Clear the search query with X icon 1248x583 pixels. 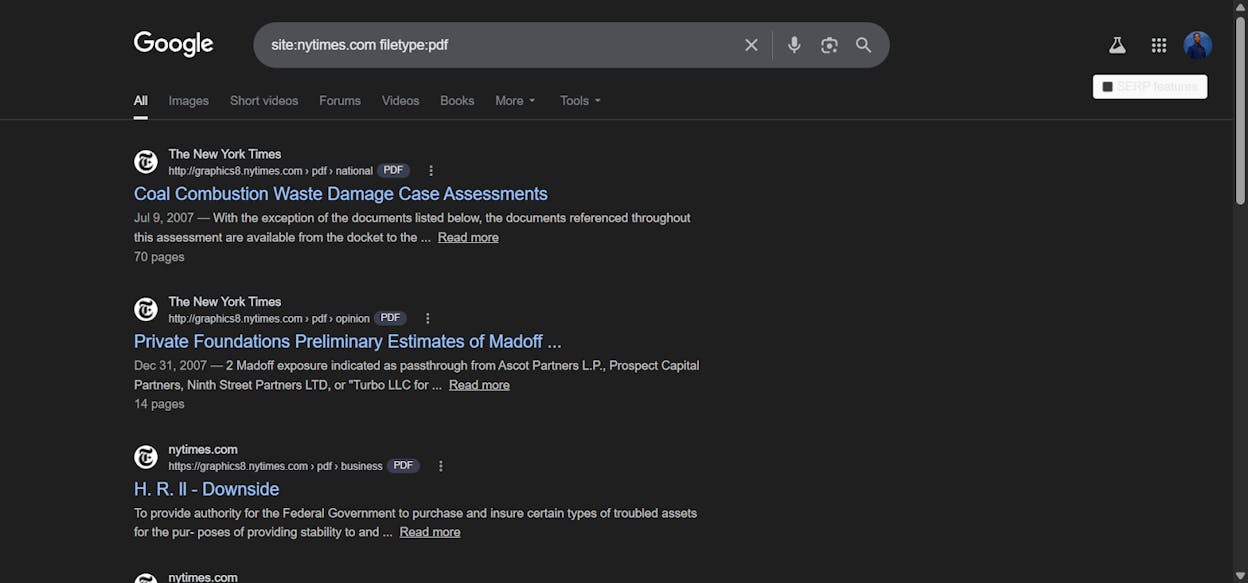pos(751,45)
